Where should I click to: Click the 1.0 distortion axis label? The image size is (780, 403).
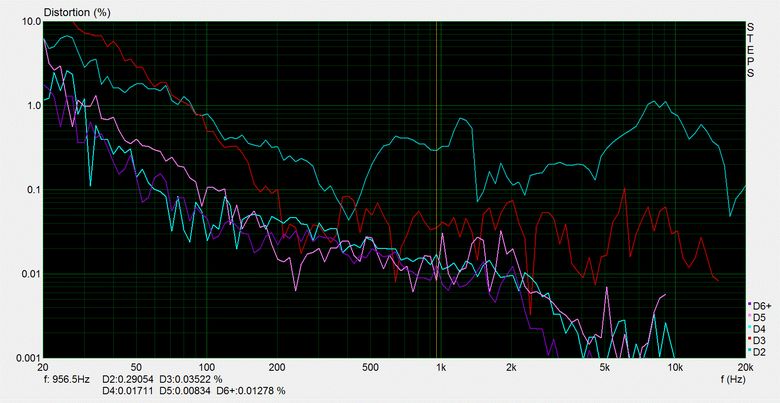(x=34, y=105)
